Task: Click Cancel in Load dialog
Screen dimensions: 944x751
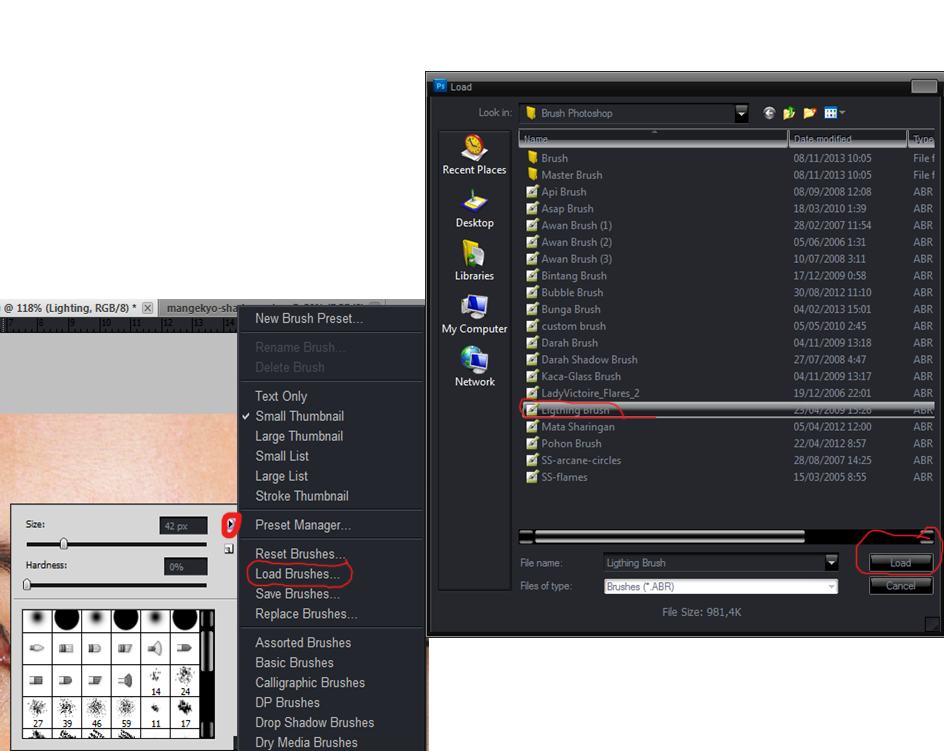Action: click(x=901, y=586)
